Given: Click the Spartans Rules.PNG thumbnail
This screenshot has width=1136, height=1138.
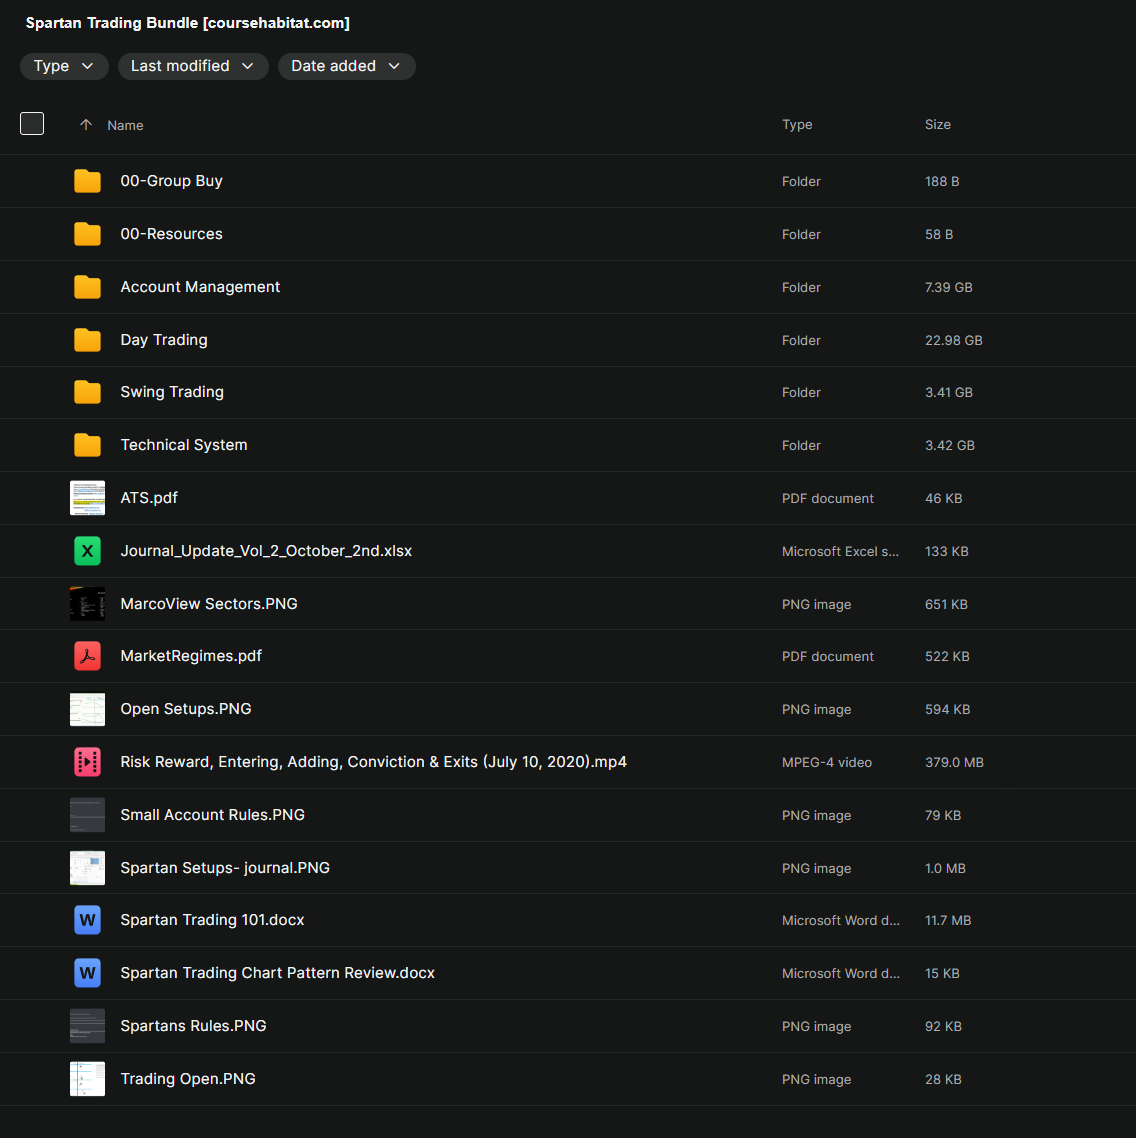Looking at the screenshot, I should 87,1026.
